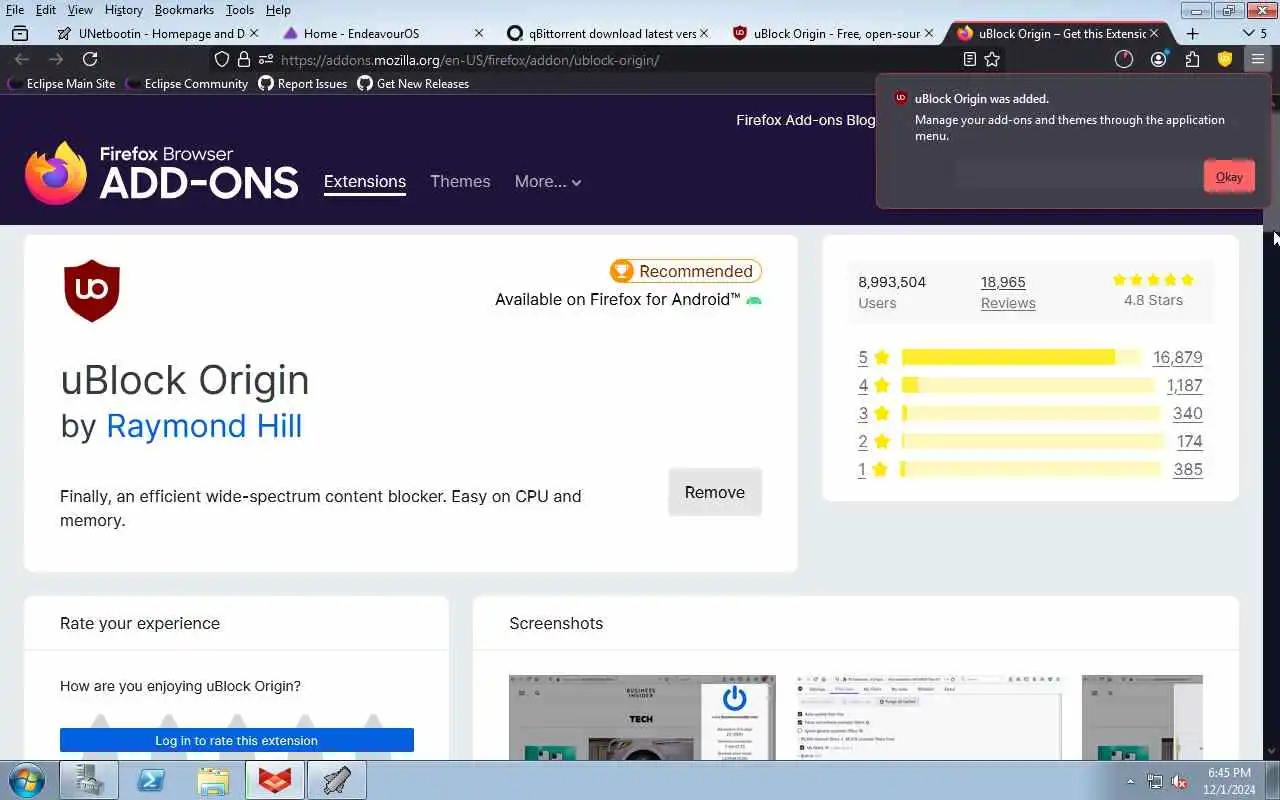Open the Tools menu

pyautogui.click(x=240, y=10)
